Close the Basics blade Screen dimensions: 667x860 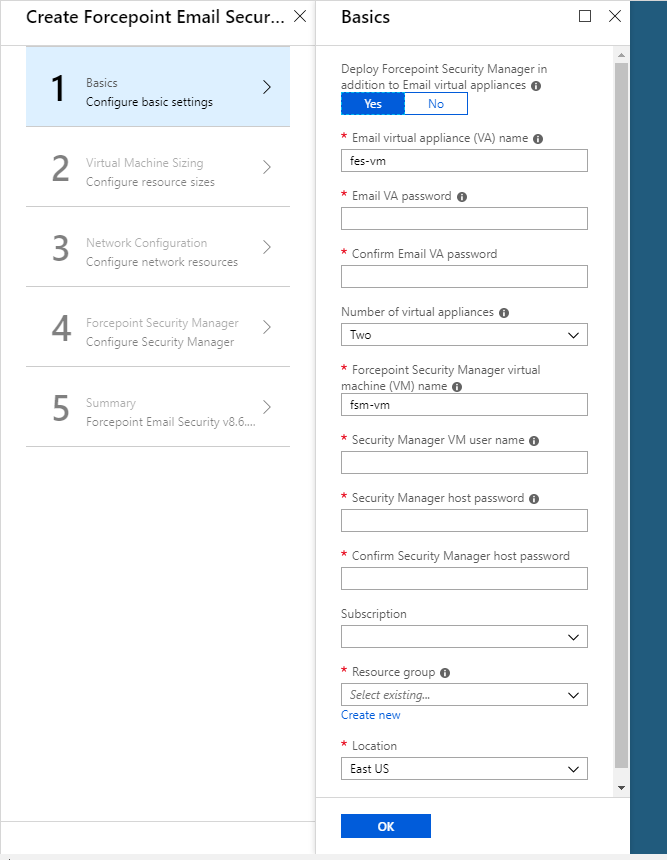point(615,16)
